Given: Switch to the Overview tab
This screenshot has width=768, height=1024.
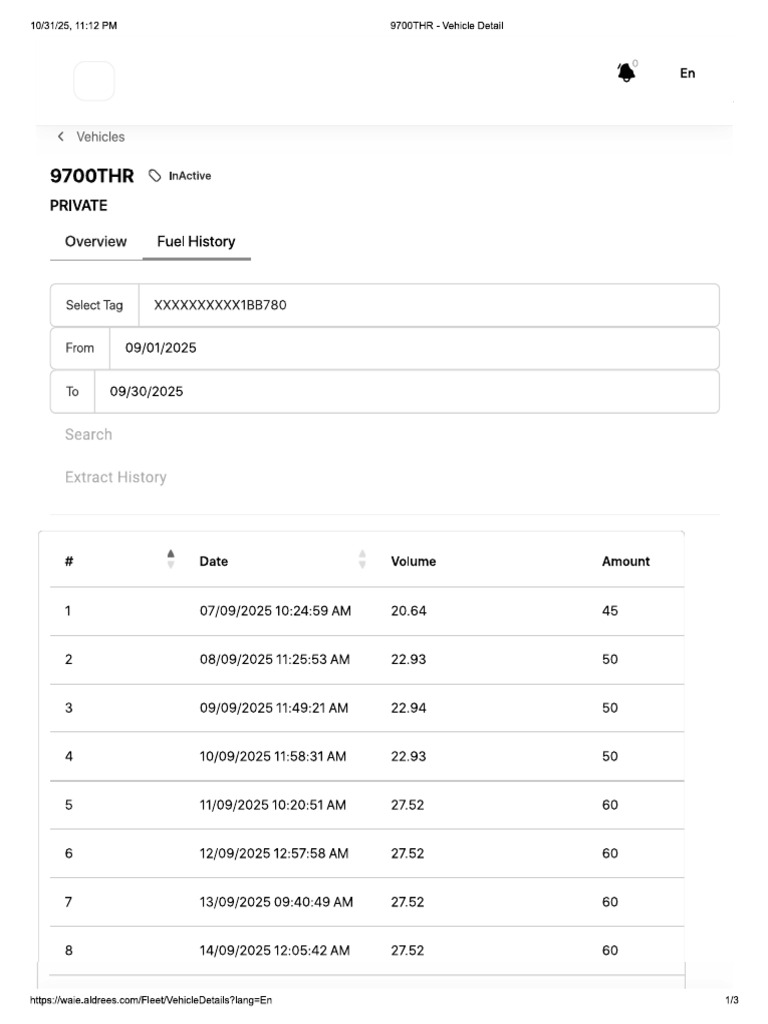Looking at the screenshot, I should pos(96,242).
